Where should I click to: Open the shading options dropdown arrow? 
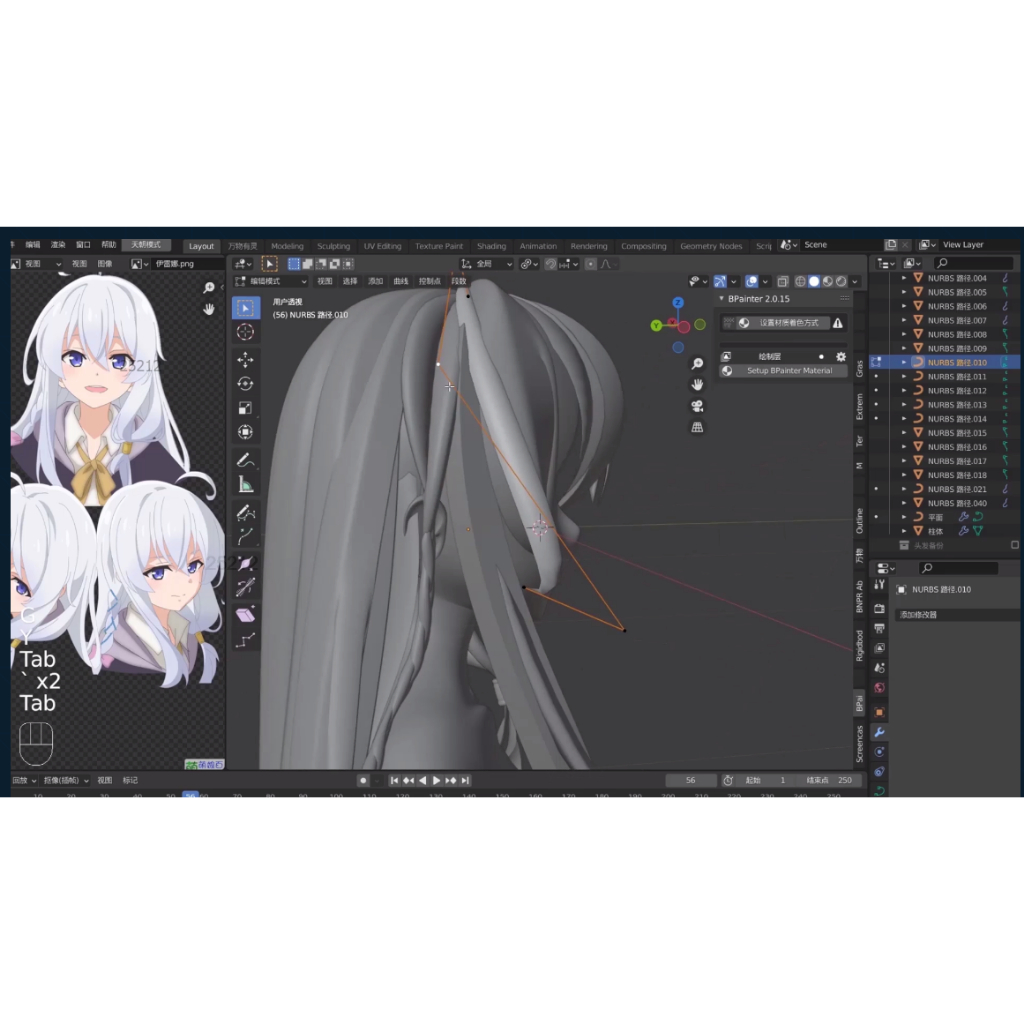click(x=855, y=281)
